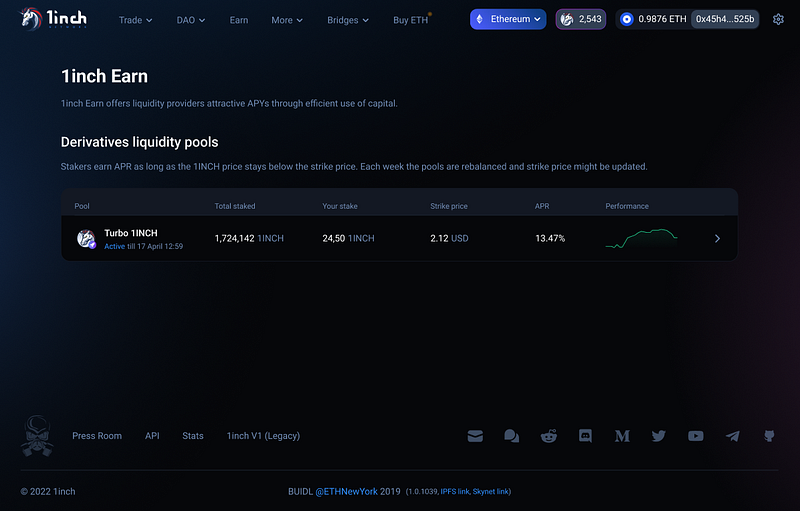800x511 pixels.
Task: Open the Ethereum network selector
Action: coord(508,19)
